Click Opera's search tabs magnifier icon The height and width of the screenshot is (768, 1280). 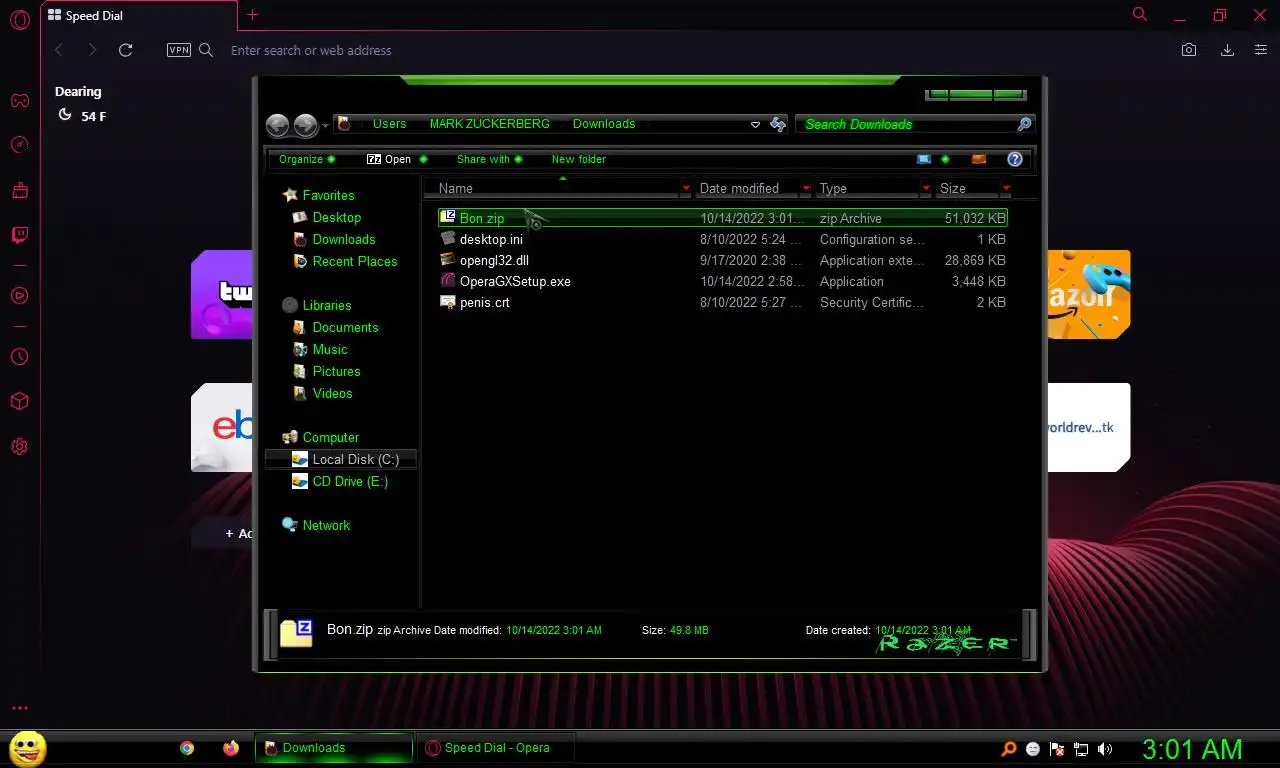tap(1139, 14)
